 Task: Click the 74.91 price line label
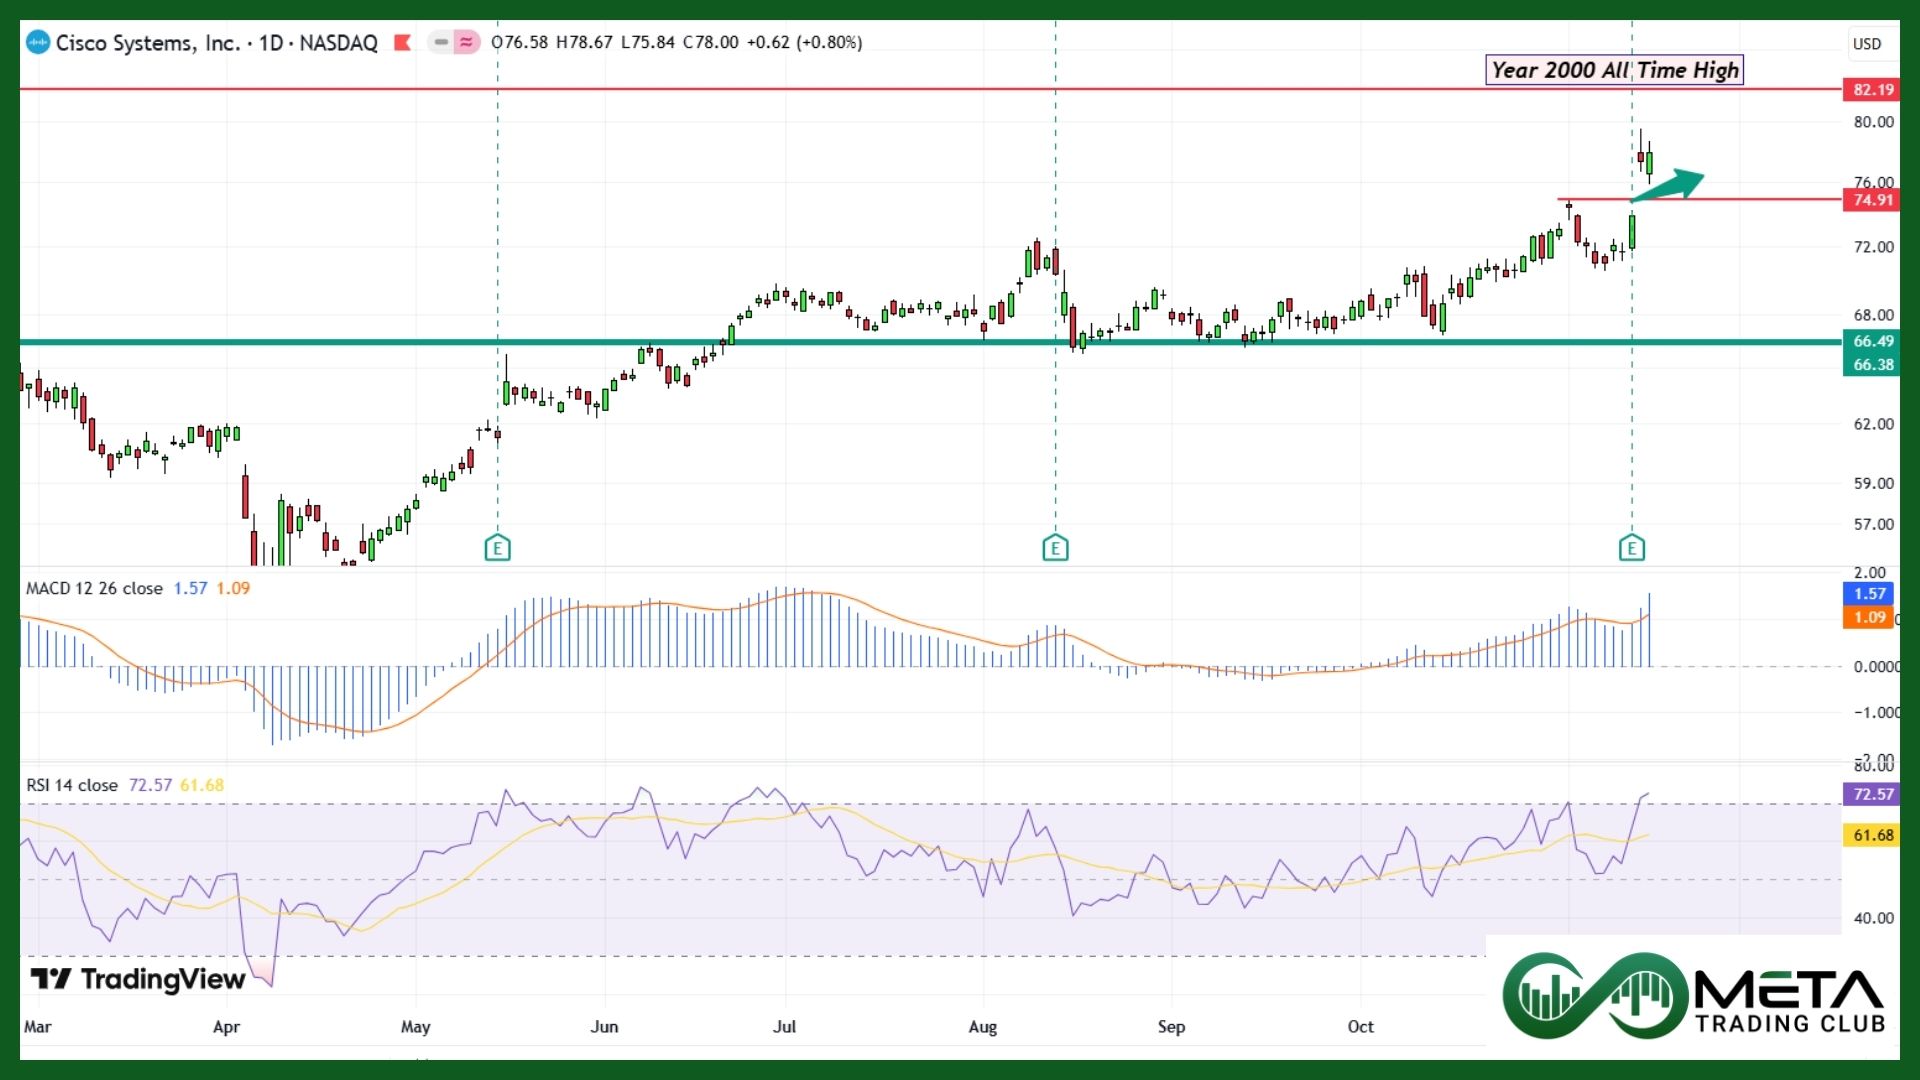click(1872, 200)
